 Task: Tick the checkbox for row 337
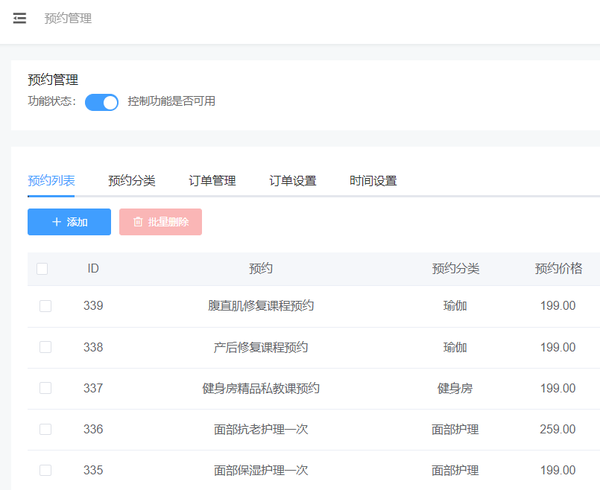(46, 388)
